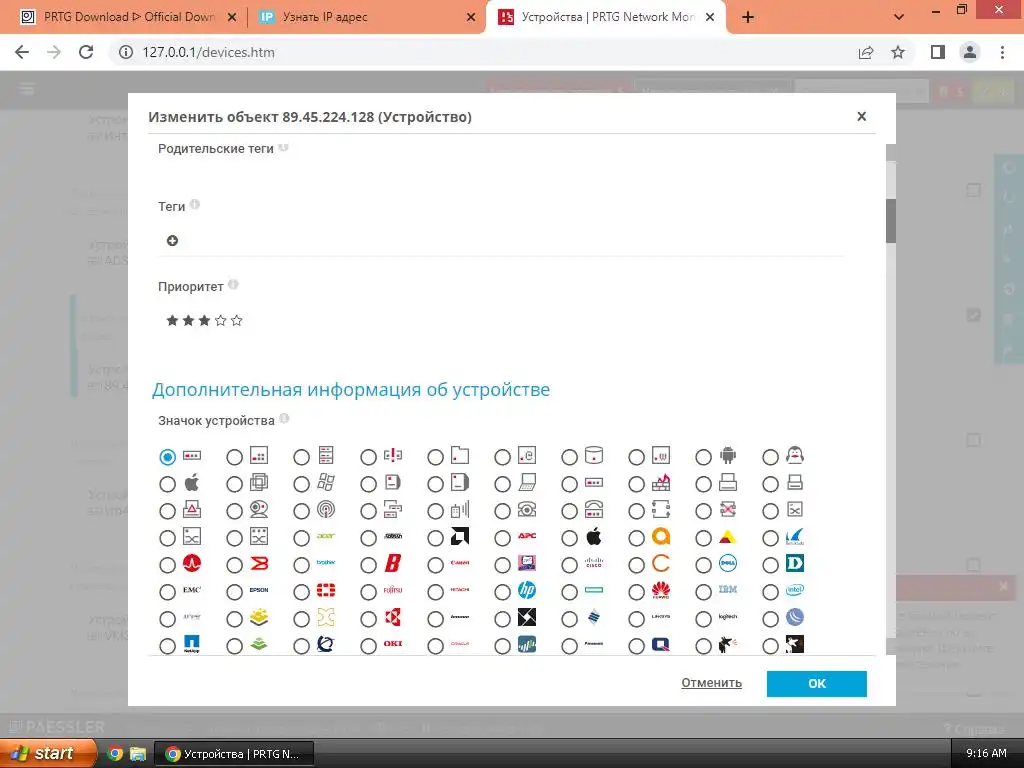The height and width of the screenshot is (768, 1024).
Task: Select radio button beside the Epson logo
Action: click(234, 592)
